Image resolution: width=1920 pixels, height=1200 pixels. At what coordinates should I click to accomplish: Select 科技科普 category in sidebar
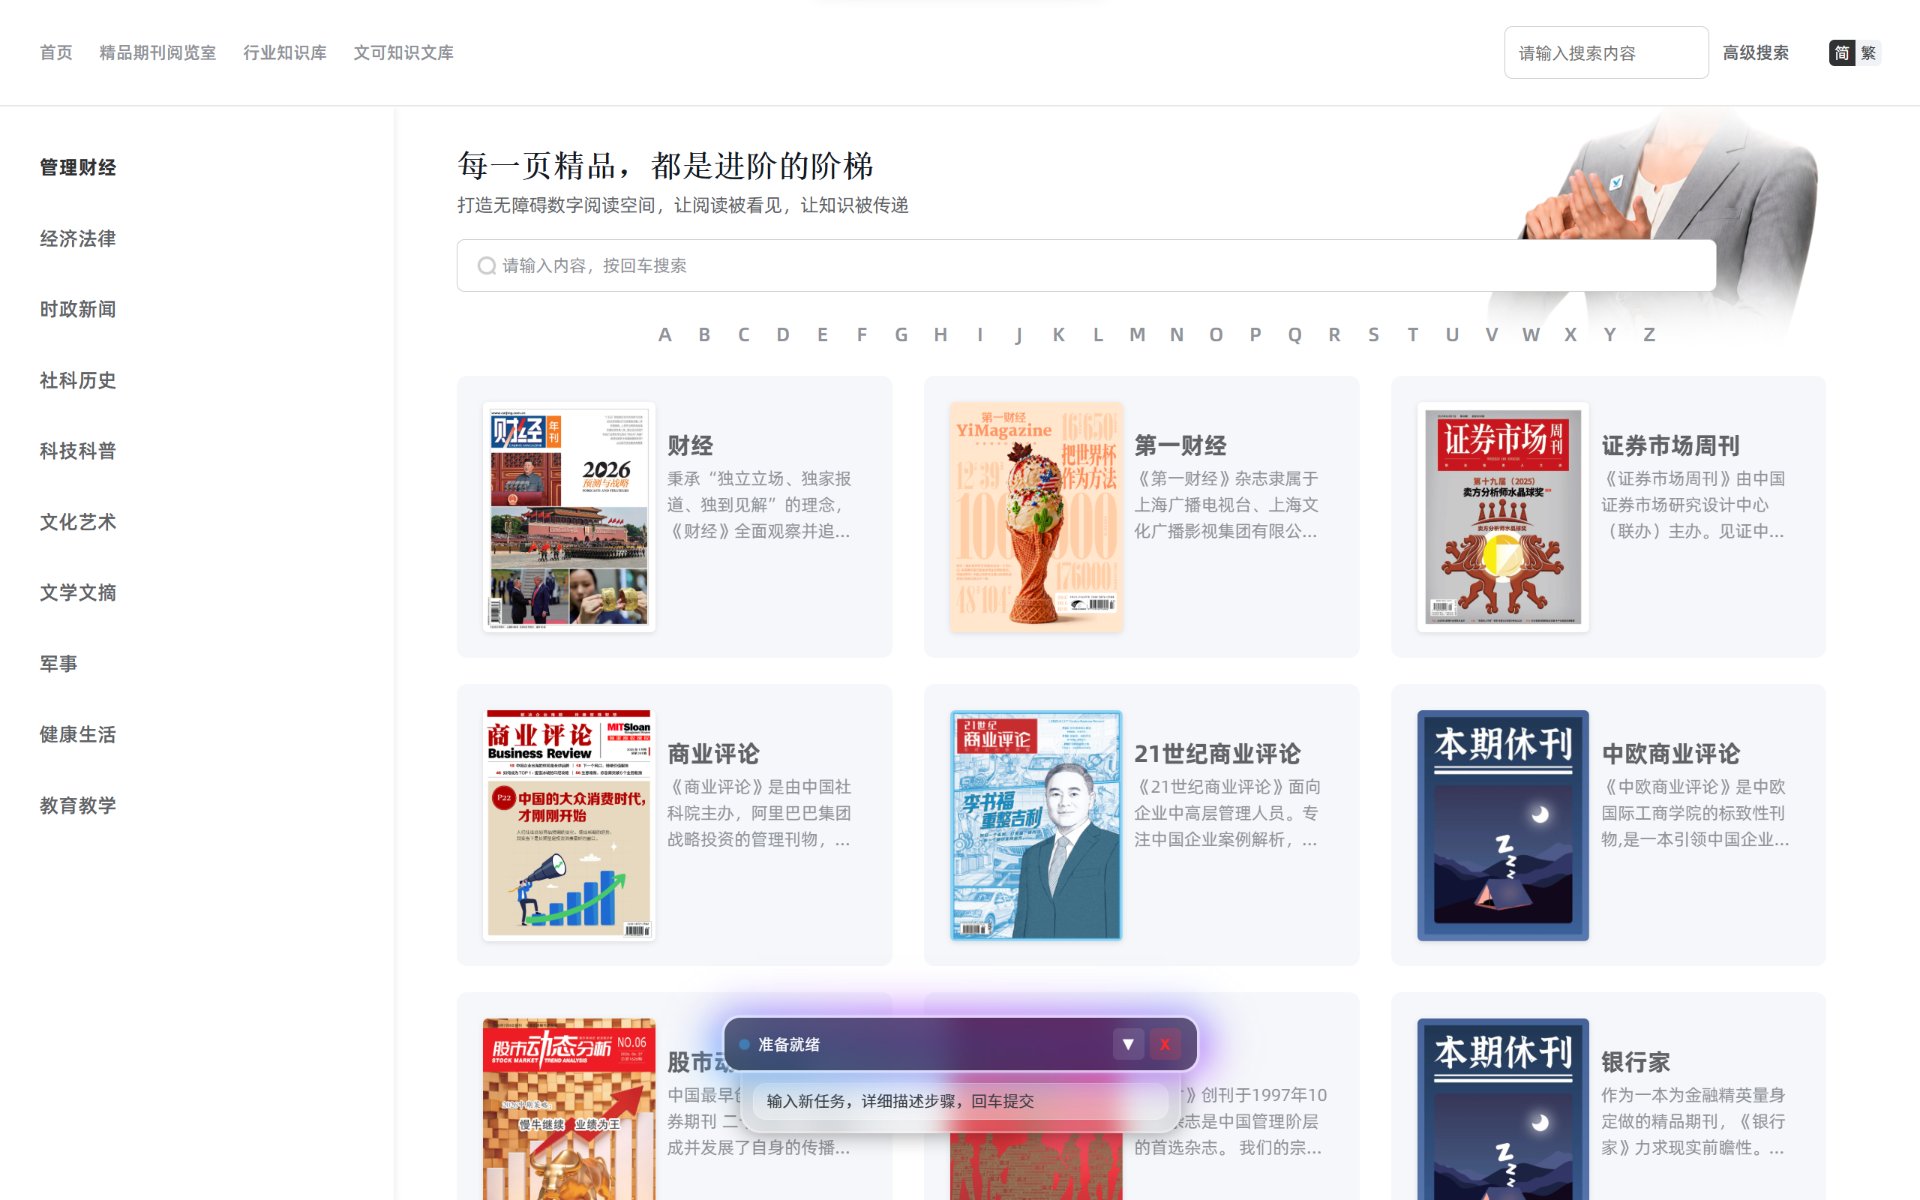click(78, 451)
